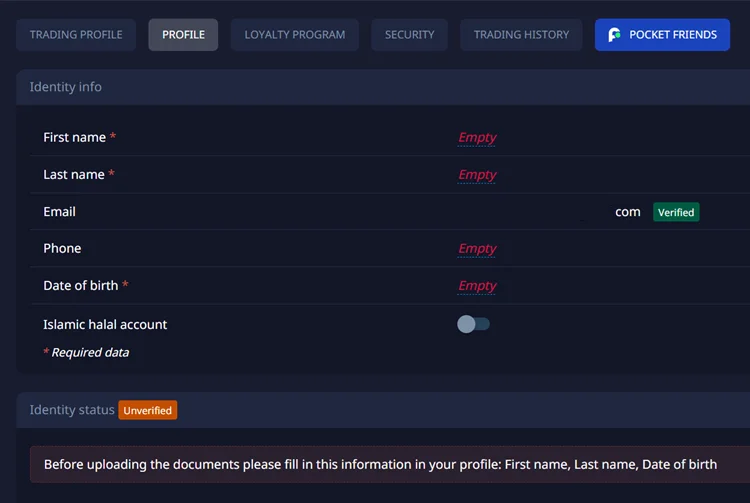View the Trading History tab
Screen dimensions: 750x503
pyautogui.click(x=521, y=35)
